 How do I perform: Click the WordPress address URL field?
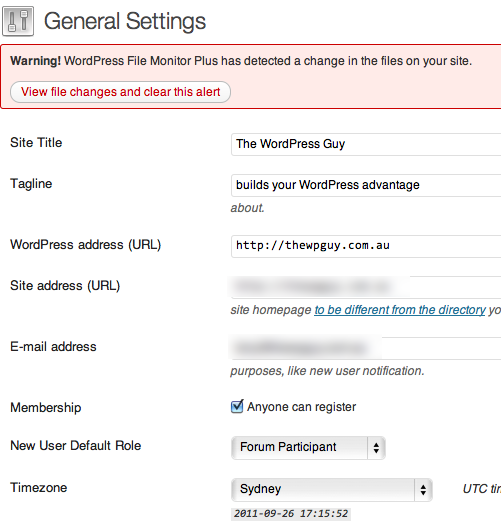366,246
